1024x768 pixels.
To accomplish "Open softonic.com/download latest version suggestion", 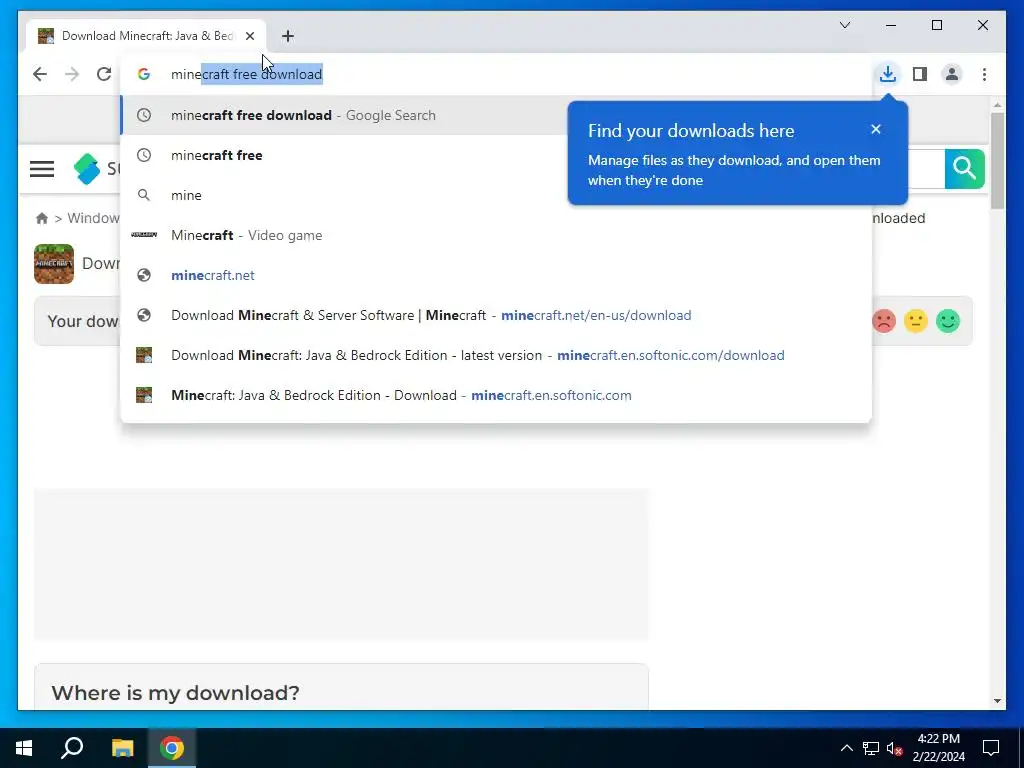I will tap(496, 355).
